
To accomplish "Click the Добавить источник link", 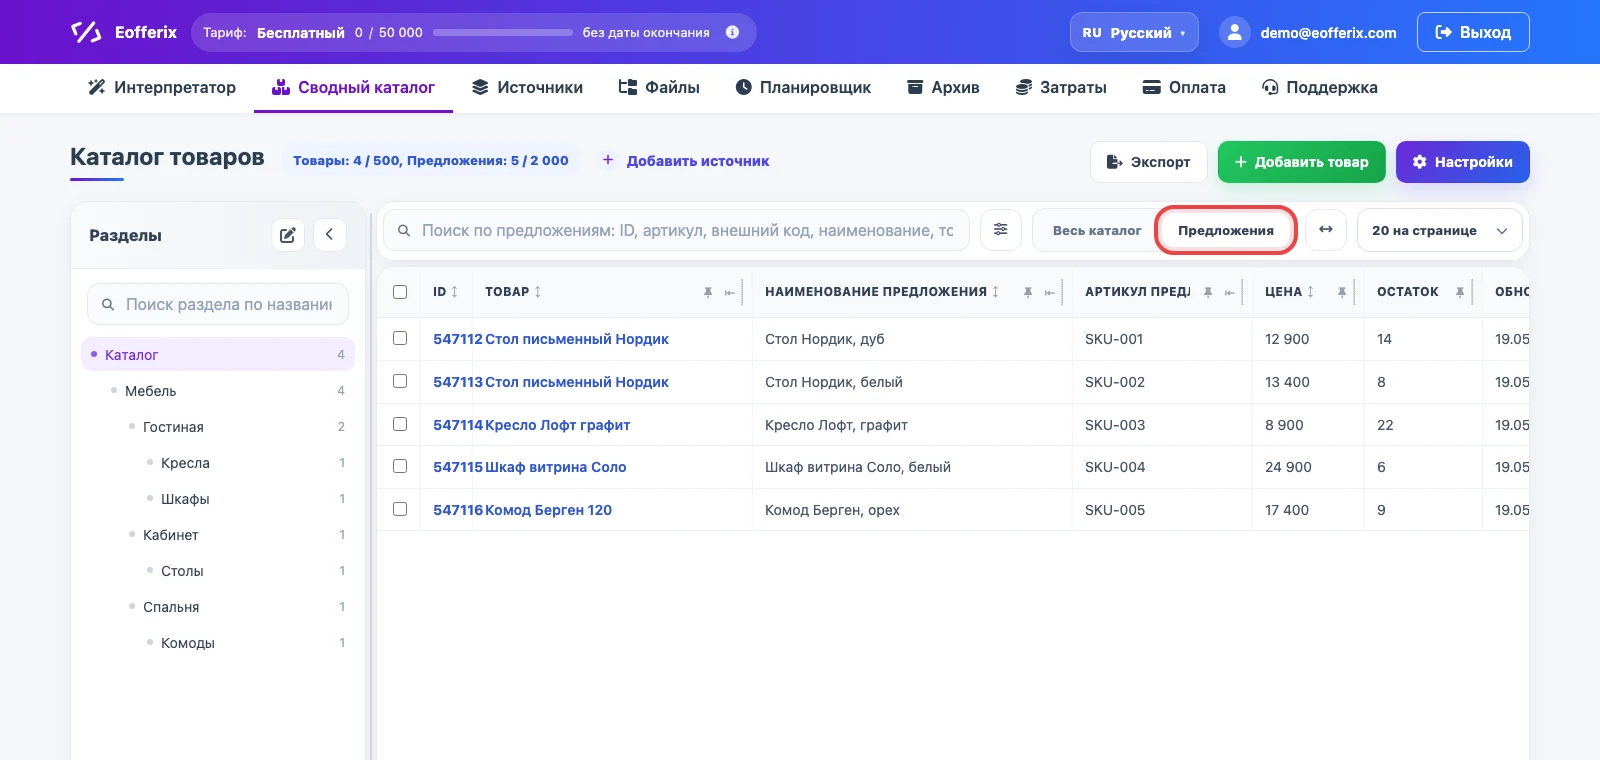I will (685, 160).
